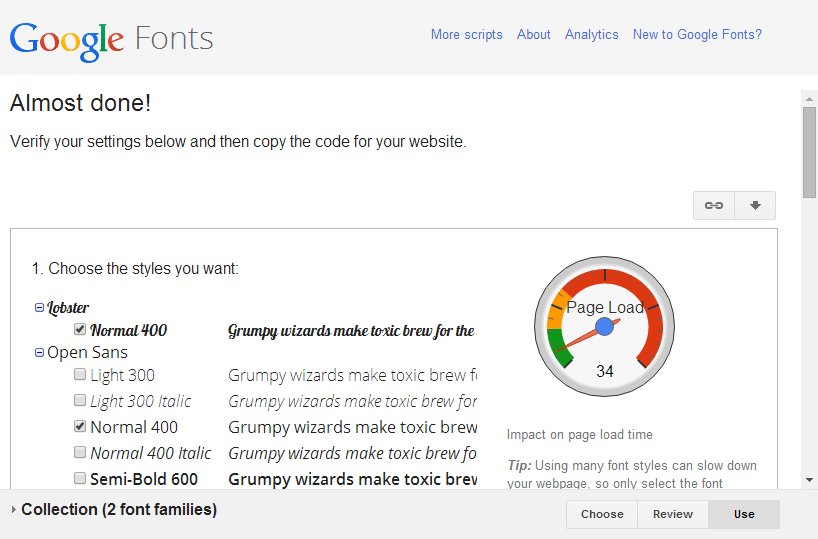Click the vertical scrollbar thumb
This screenshot has width=818, height=539.
click(809, 152)
